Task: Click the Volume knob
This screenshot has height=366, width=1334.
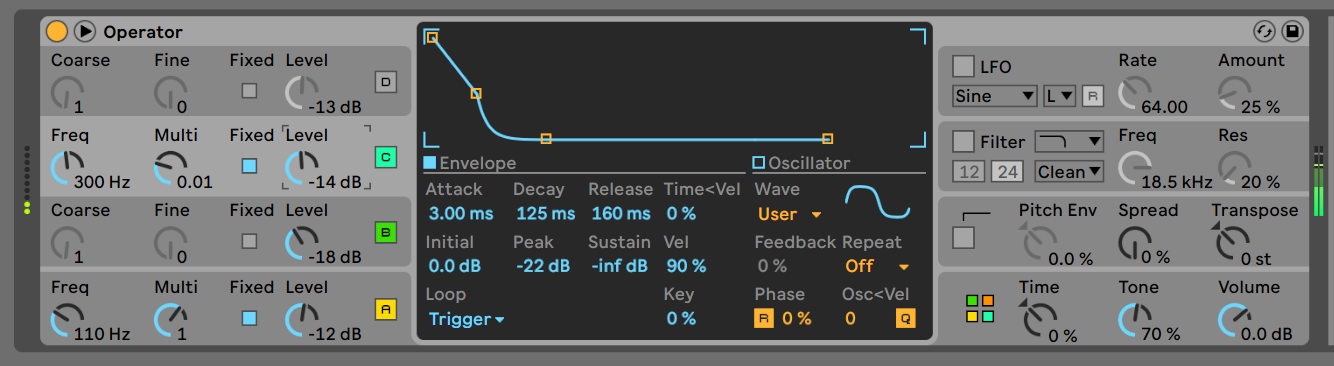Action: pos(1233,320)
